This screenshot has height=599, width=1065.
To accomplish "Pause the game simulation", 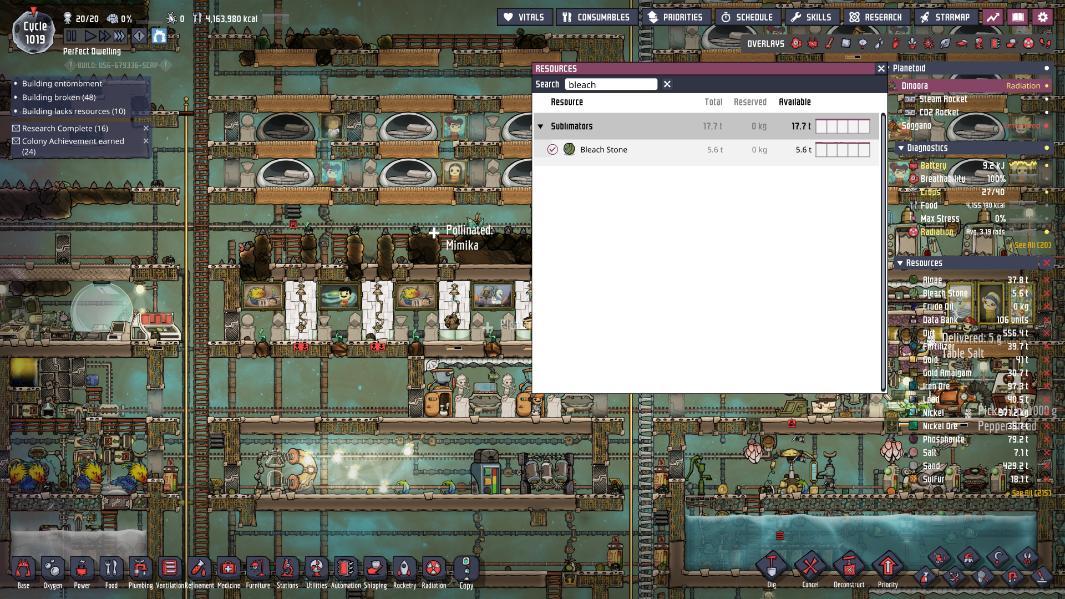I will tap(71, 36).
